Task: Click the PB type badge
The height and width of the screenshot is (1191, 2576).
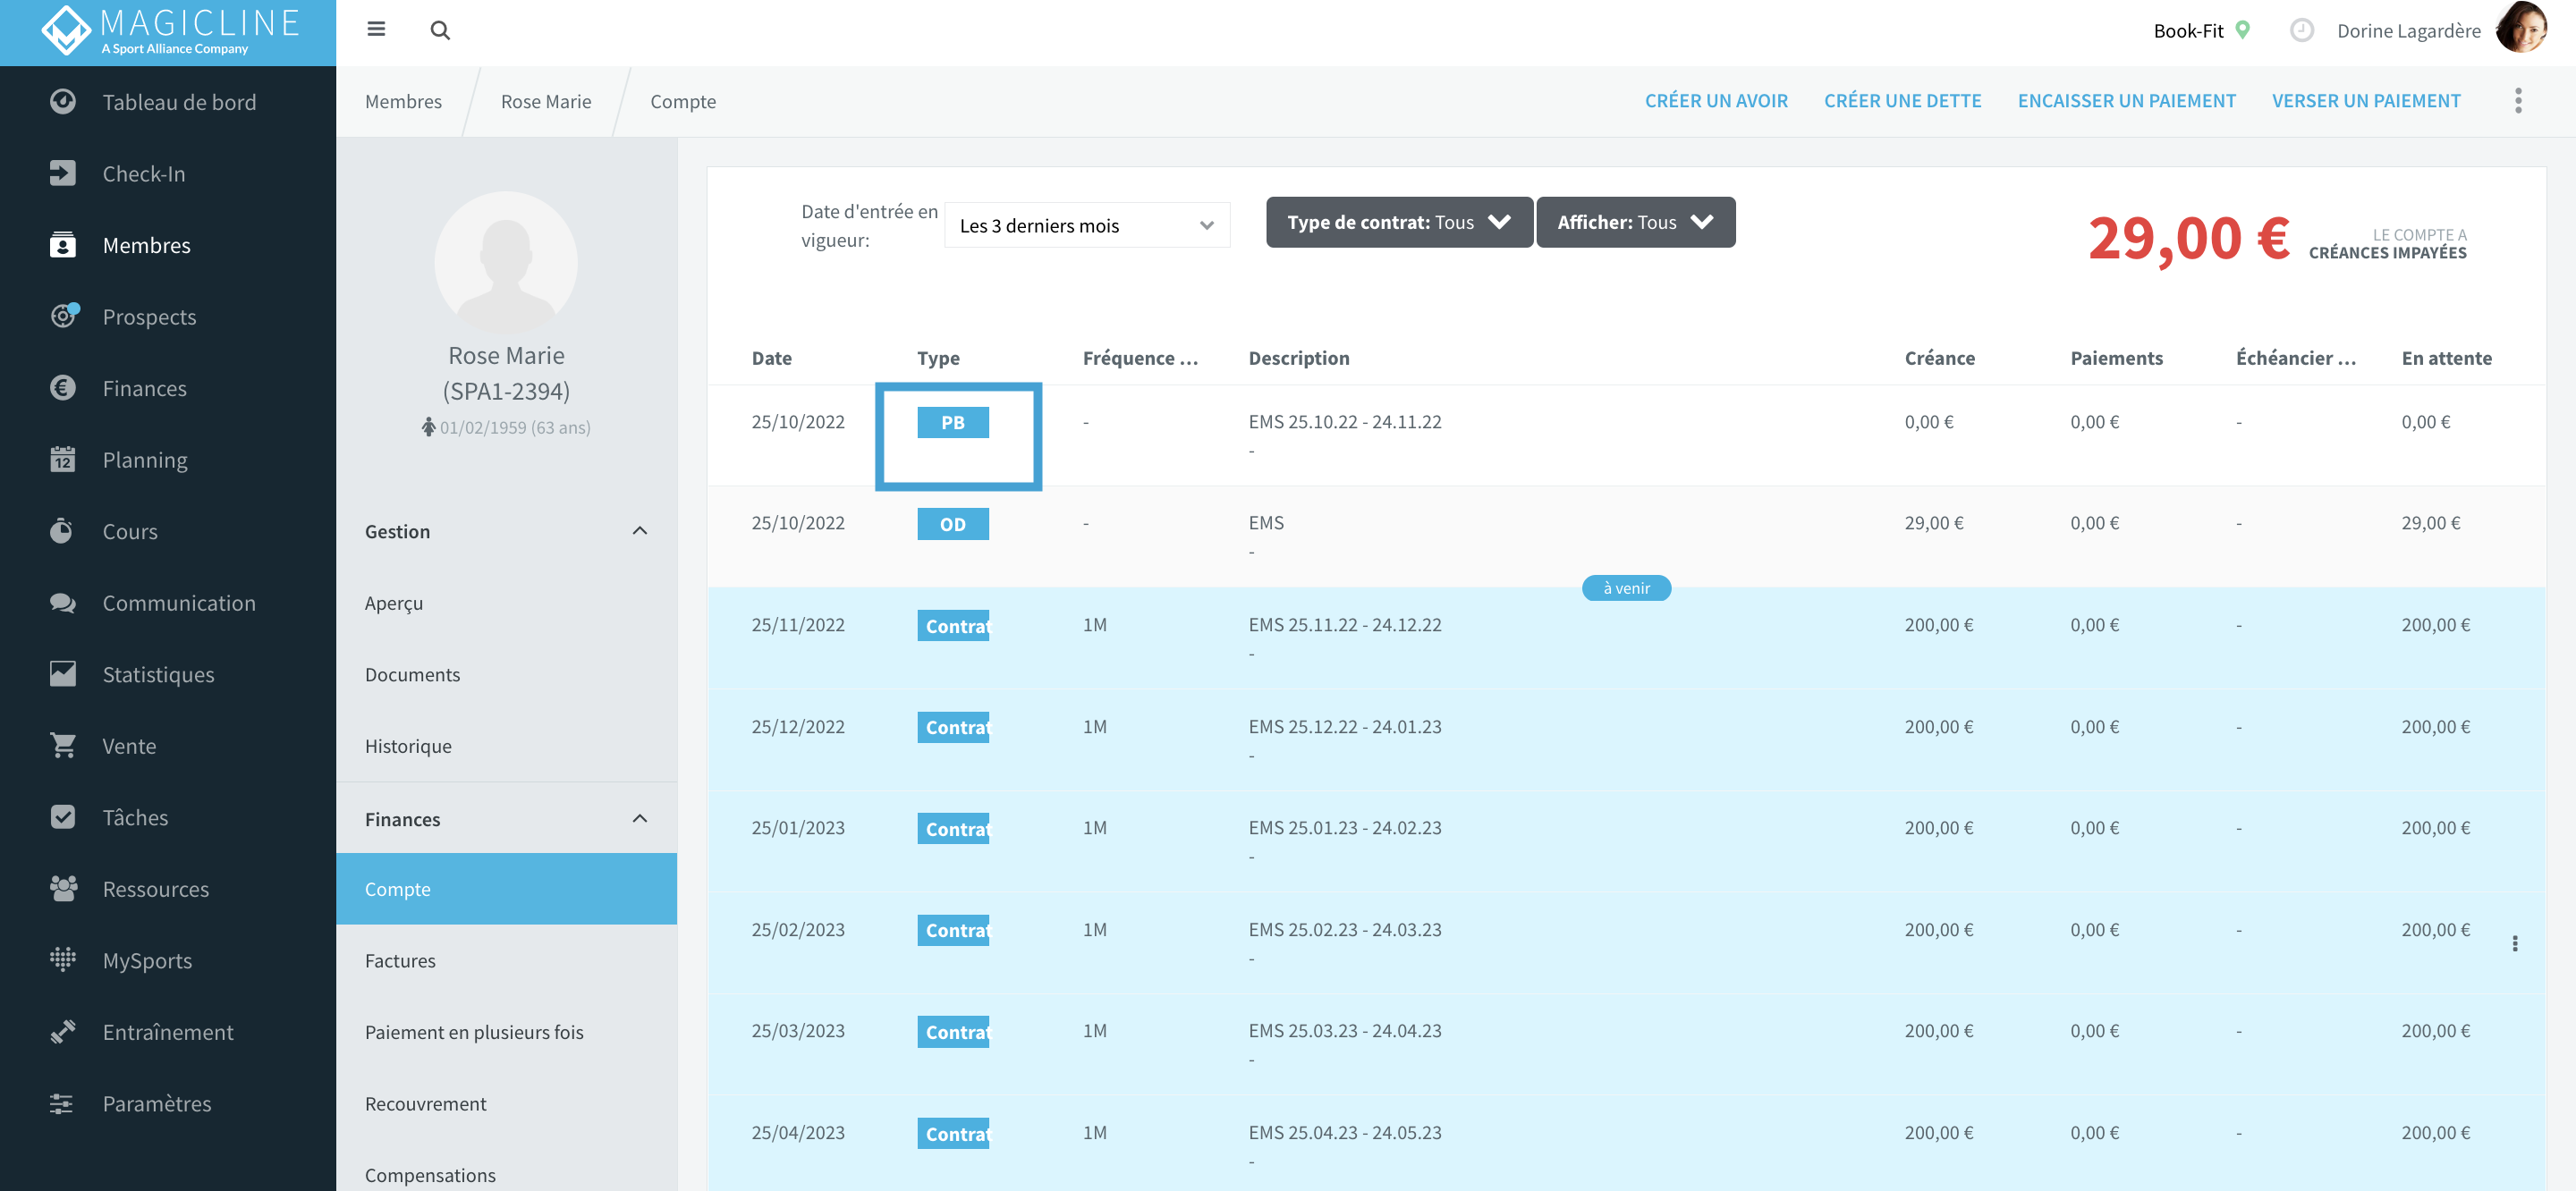Action: (953, 422)
